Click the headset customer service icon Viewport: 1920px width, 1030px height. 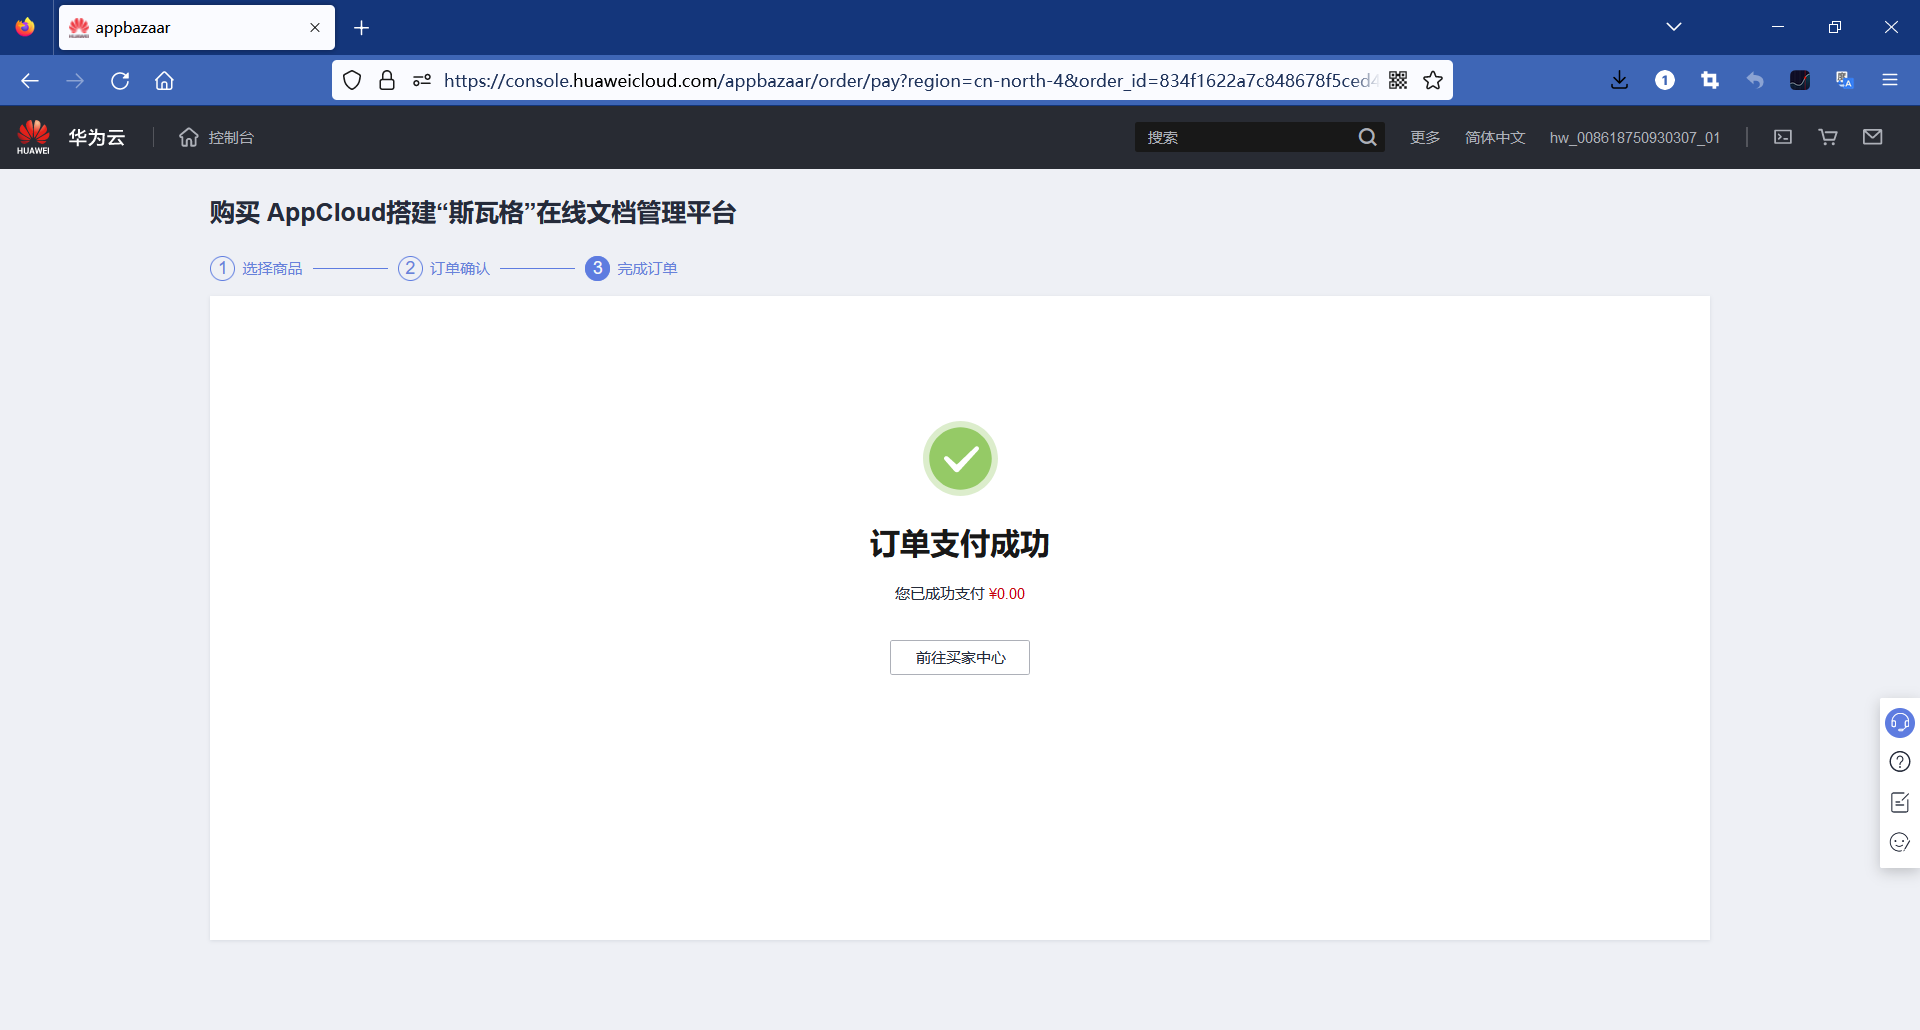[x=1900, y=722]
